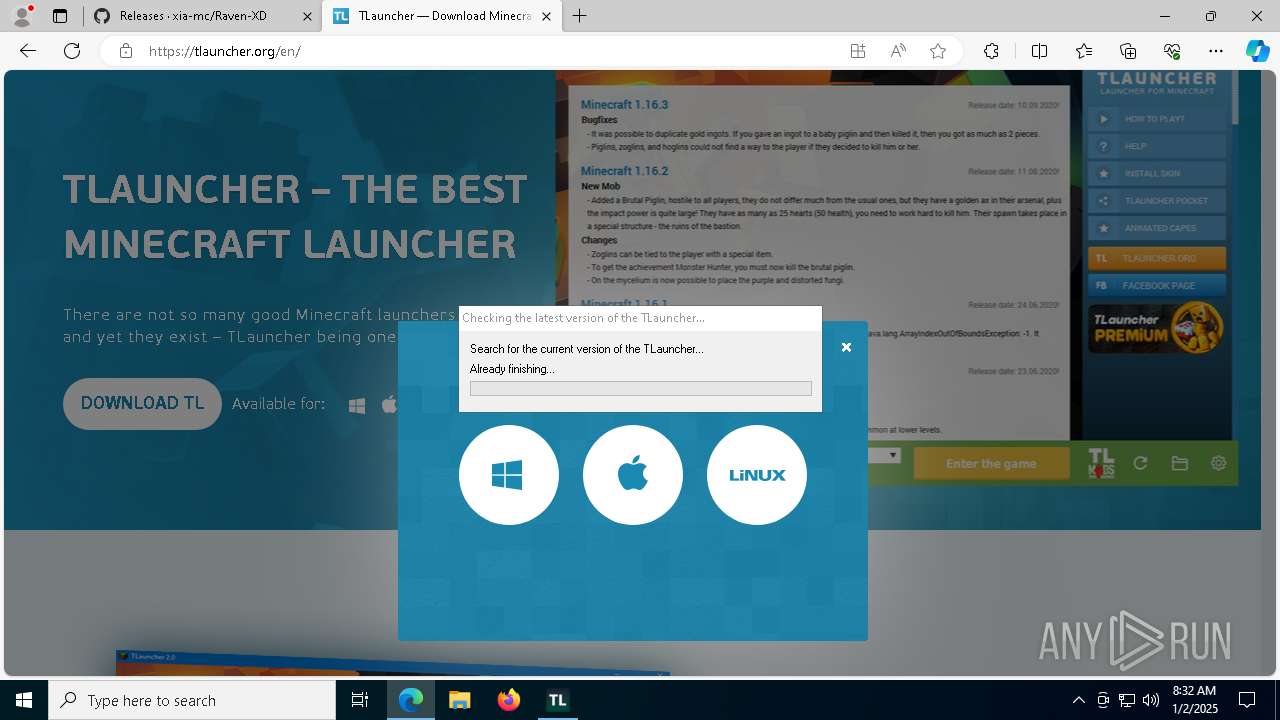Close the download popup with X
Viewport: 1280px width, 720px height.
pos(846,347)
